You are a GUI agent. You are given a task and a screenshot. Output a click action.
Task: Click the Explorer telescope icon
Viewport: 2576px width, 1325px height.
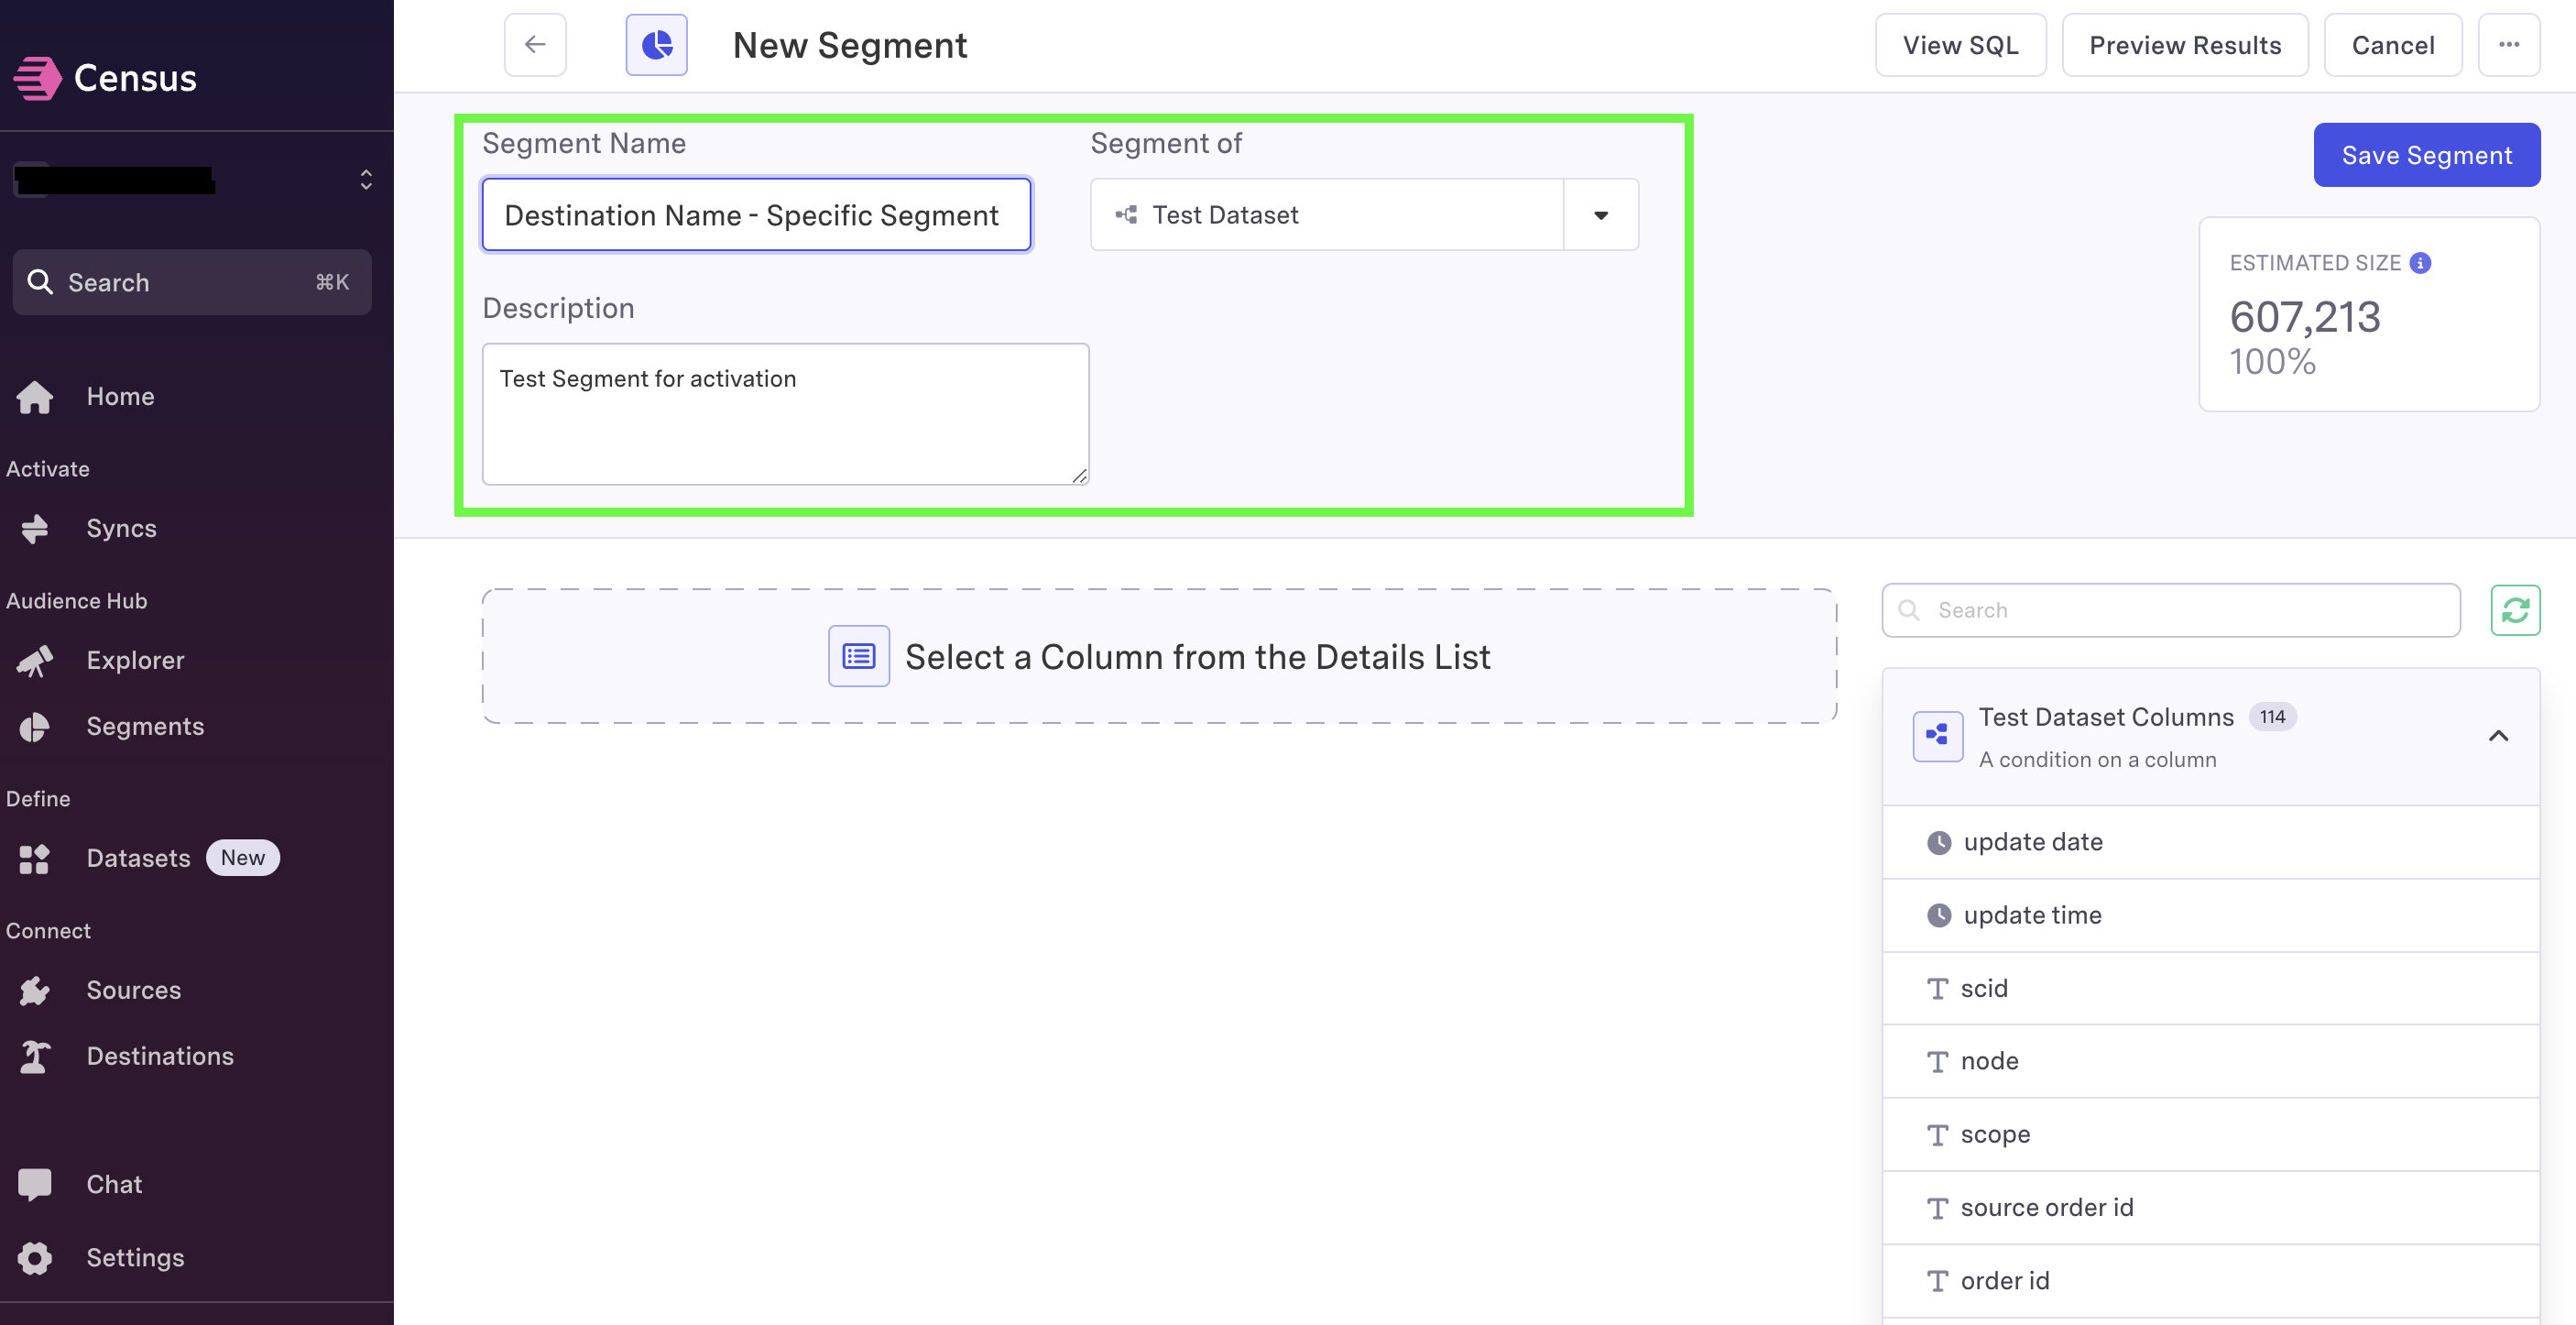click(34, 660)
